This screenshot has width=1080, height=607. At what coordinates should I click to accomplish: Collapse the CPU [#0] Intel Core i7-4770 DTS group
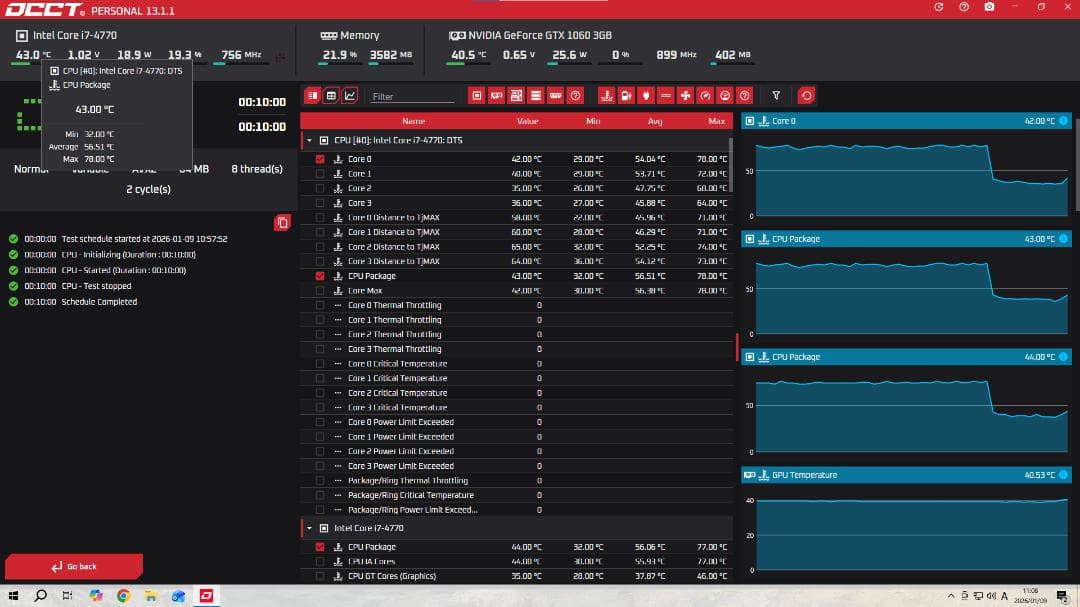click(309, 141)
